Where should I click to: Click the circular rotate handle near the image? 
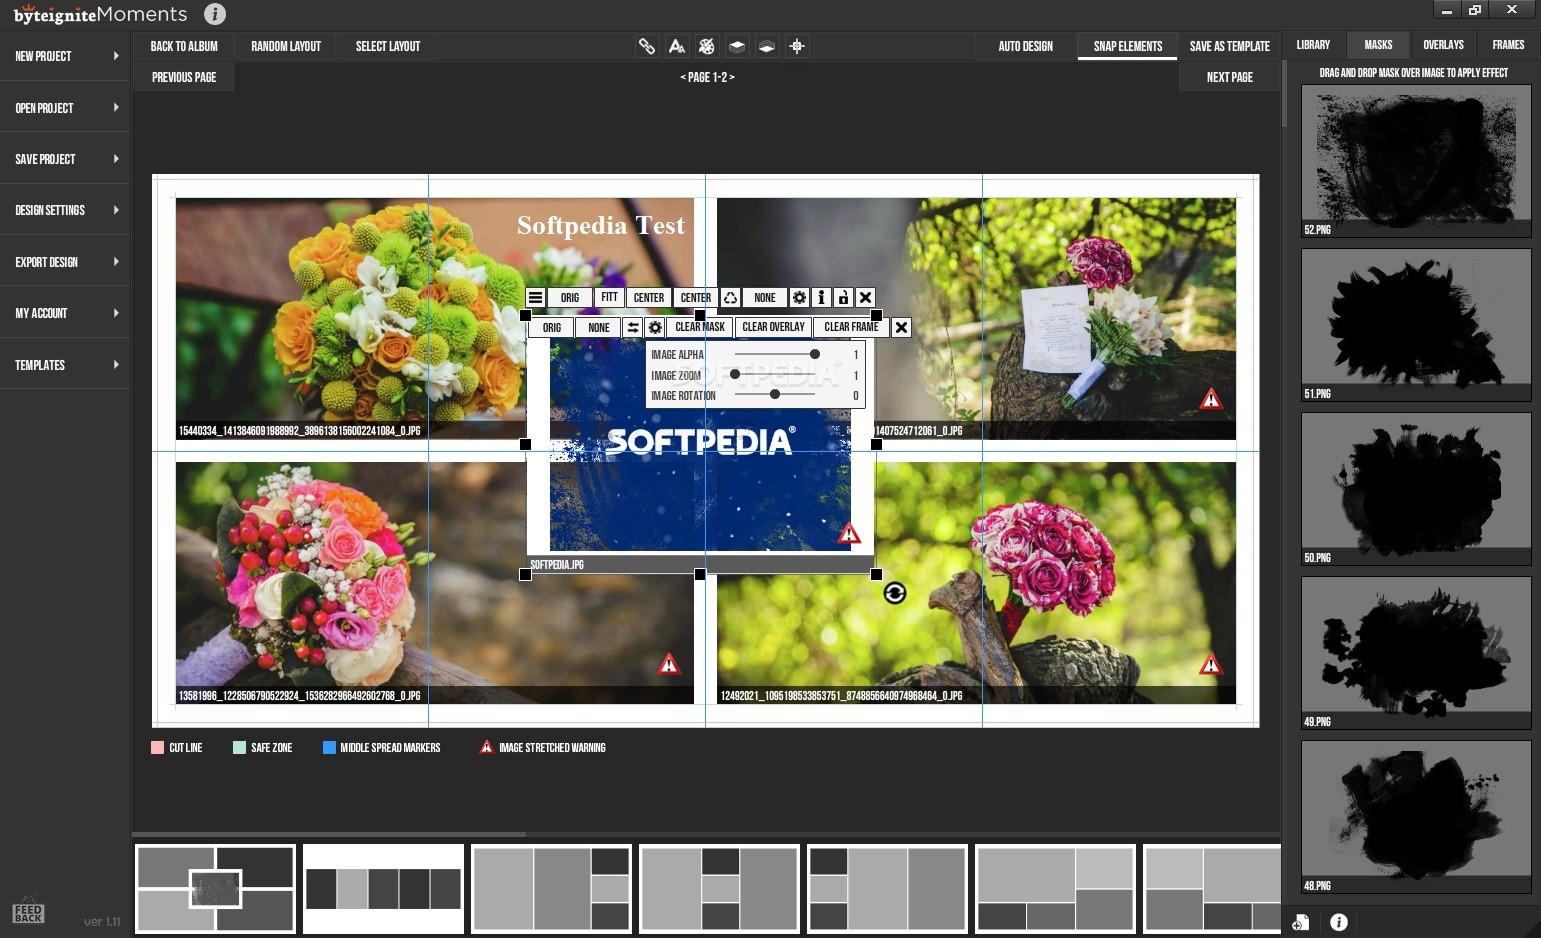click(895, 593)
